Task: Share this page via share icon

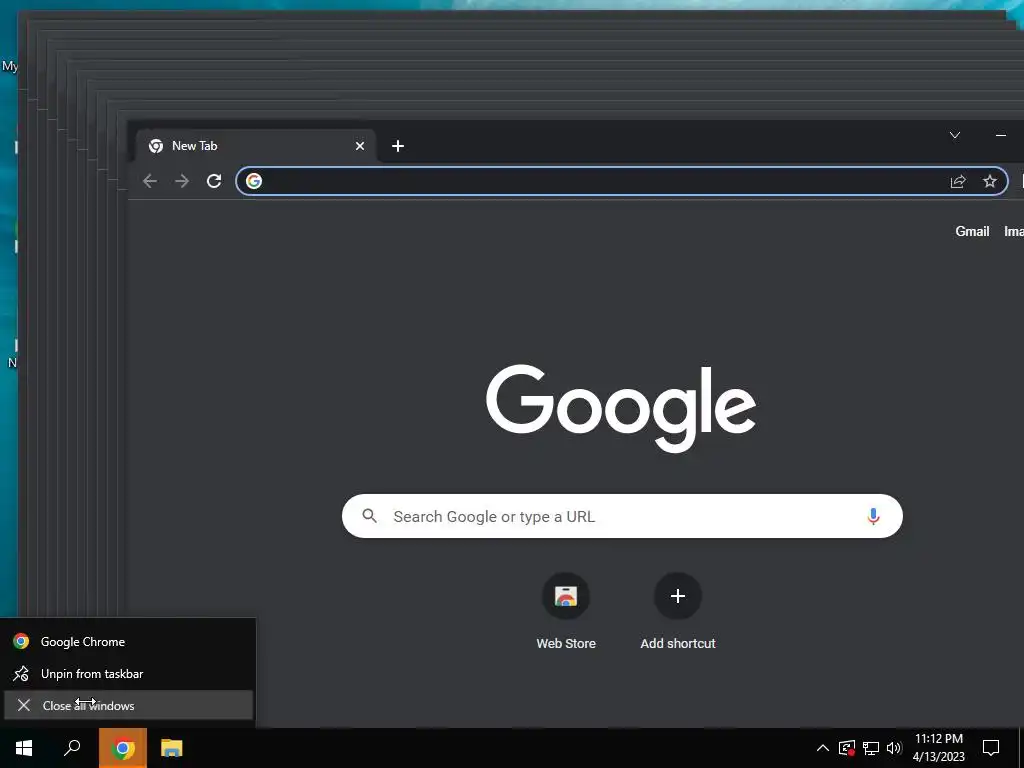Action: coord(957,182)
